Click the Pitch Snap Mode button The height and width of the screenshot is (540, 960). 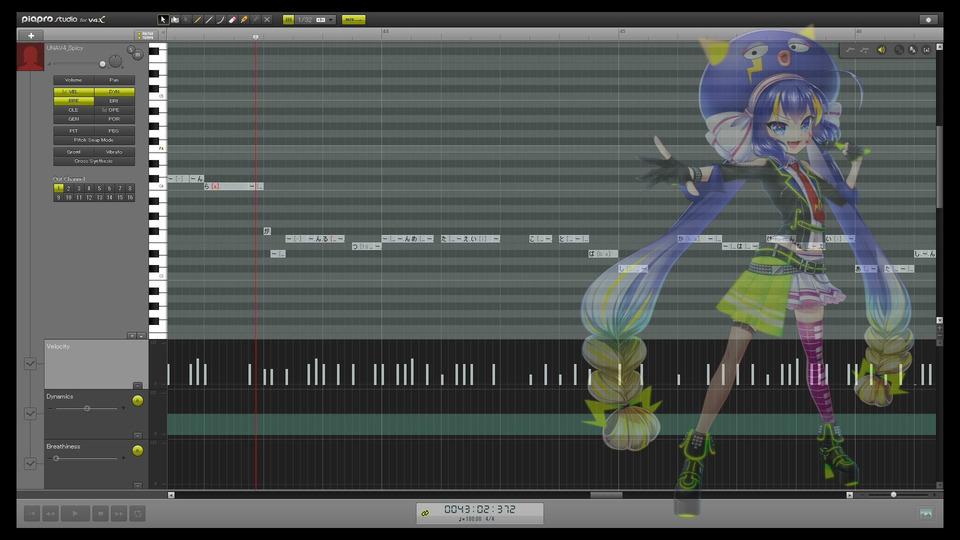coord(94,140)
